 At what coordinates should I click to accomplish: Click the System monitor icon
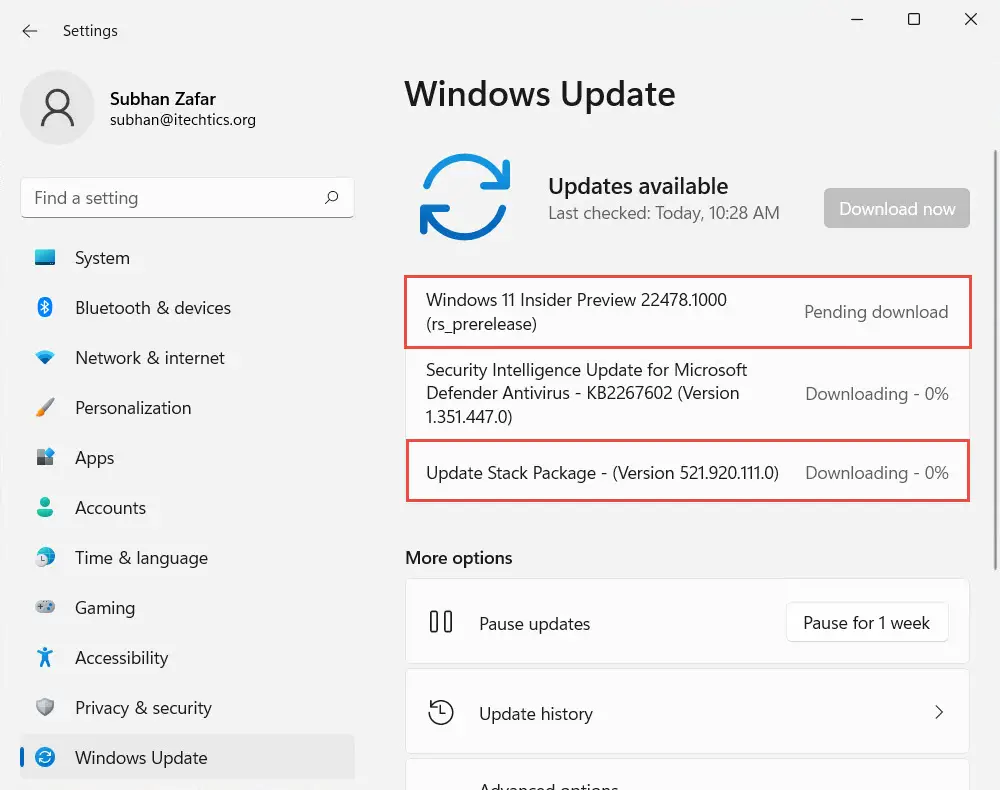tap(45, 258)
